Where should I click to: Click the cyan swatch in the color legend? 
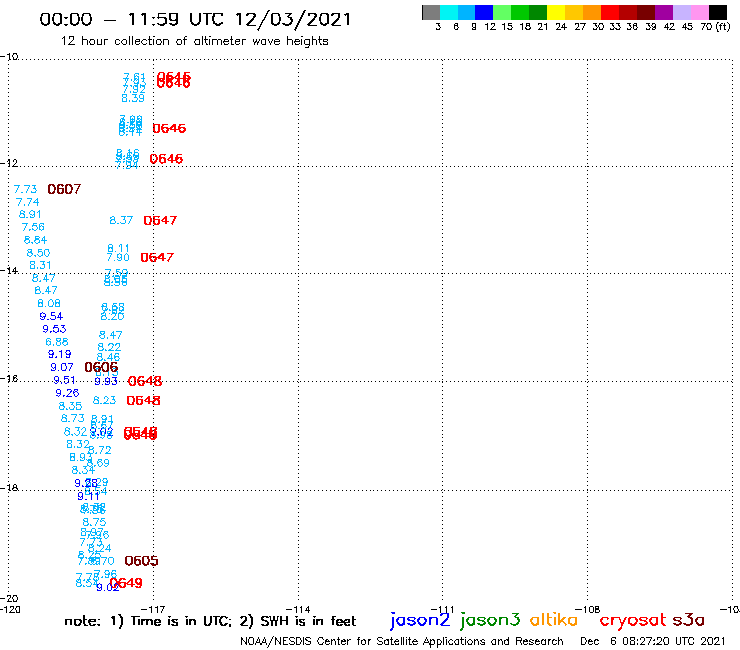click(x=449, y=12)
